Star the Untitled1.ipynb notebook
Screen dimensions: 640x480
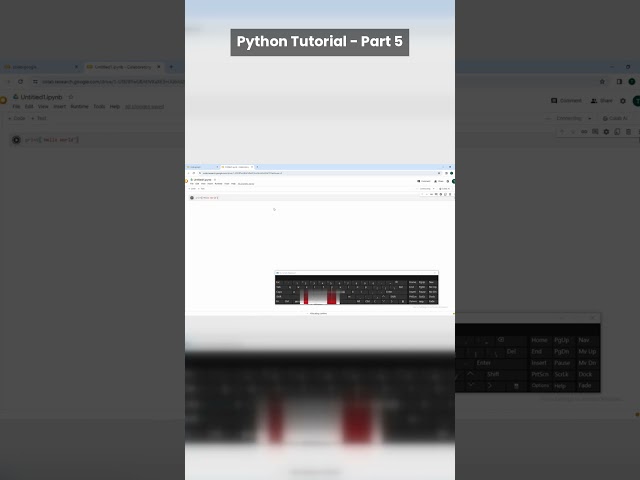tap(71, 97)
